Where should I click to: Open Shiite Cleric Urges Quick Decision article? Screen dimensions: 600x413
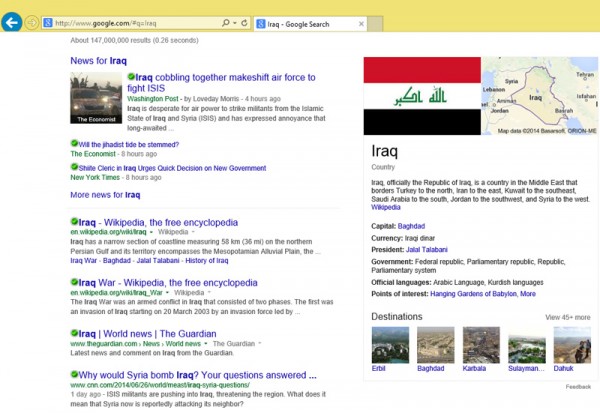click(x=172, y=168)
